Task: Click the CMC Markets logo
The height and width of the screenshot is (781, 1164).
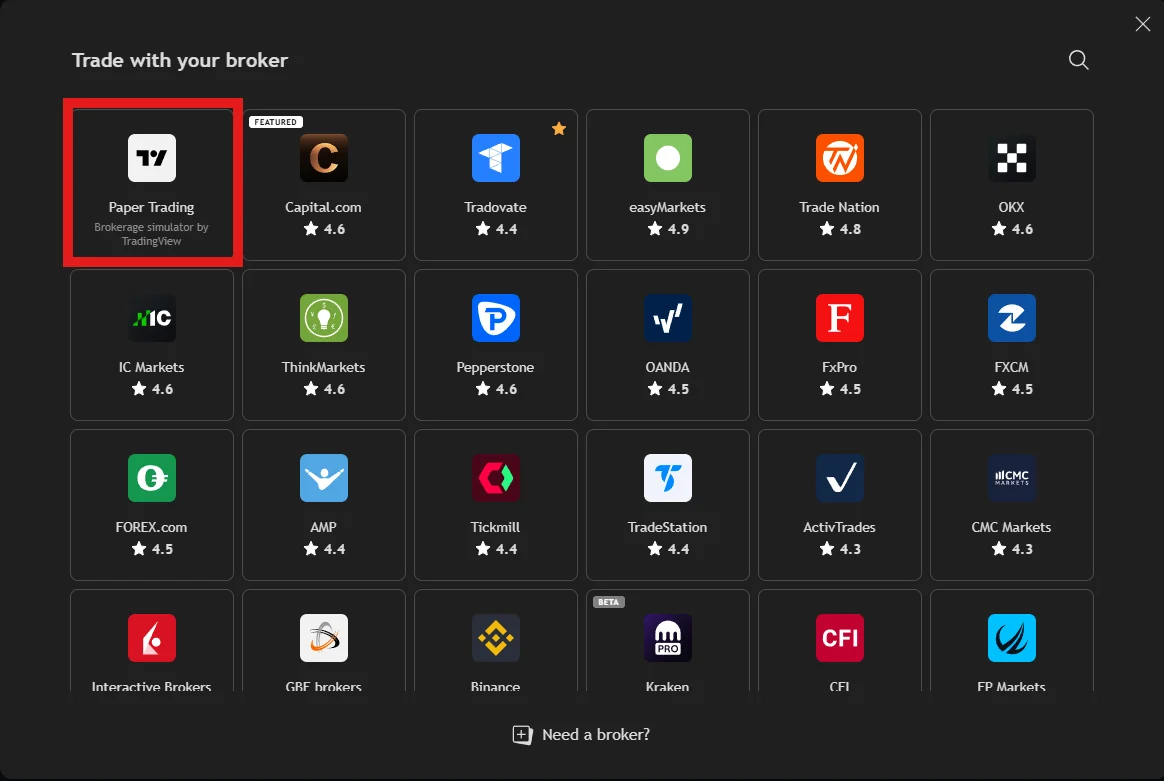Action: [1012, 478]
